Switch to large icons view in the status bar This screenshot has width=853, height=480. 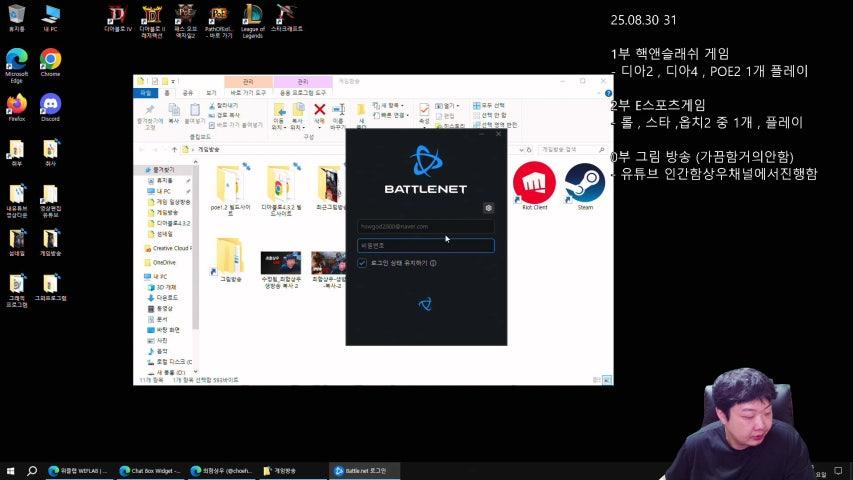click(607, 379)
